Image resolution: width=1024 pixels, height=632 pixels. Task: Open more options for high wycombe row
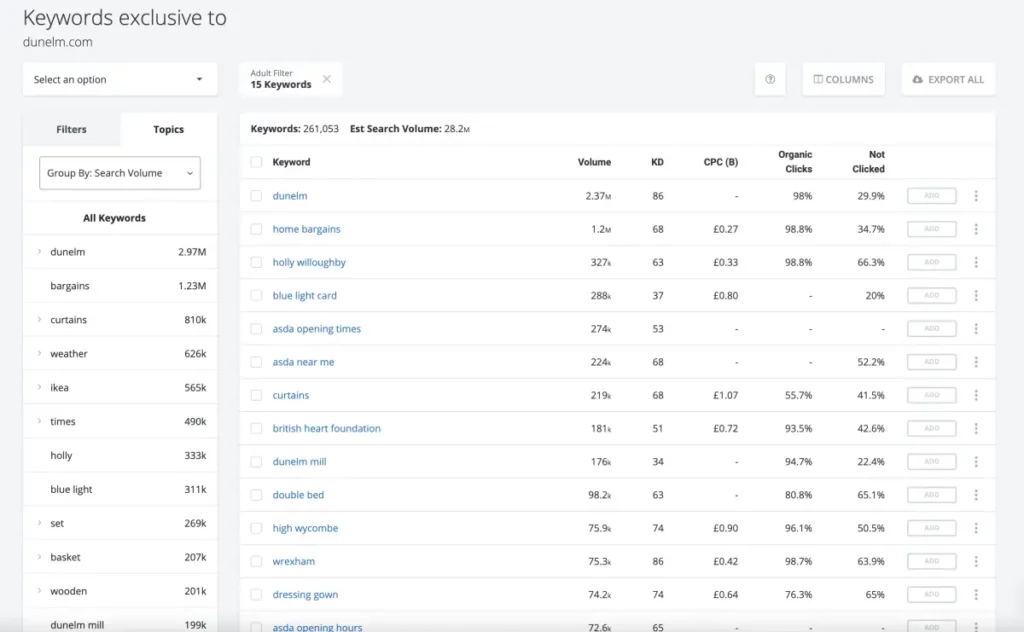click(976, 528)
